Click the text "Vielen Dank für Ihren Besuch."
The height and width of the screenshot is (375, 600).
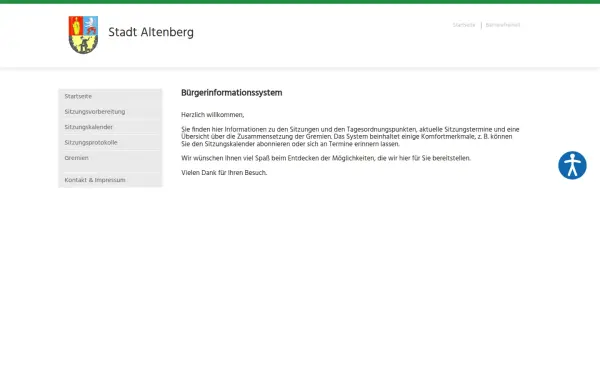point(224,173)
